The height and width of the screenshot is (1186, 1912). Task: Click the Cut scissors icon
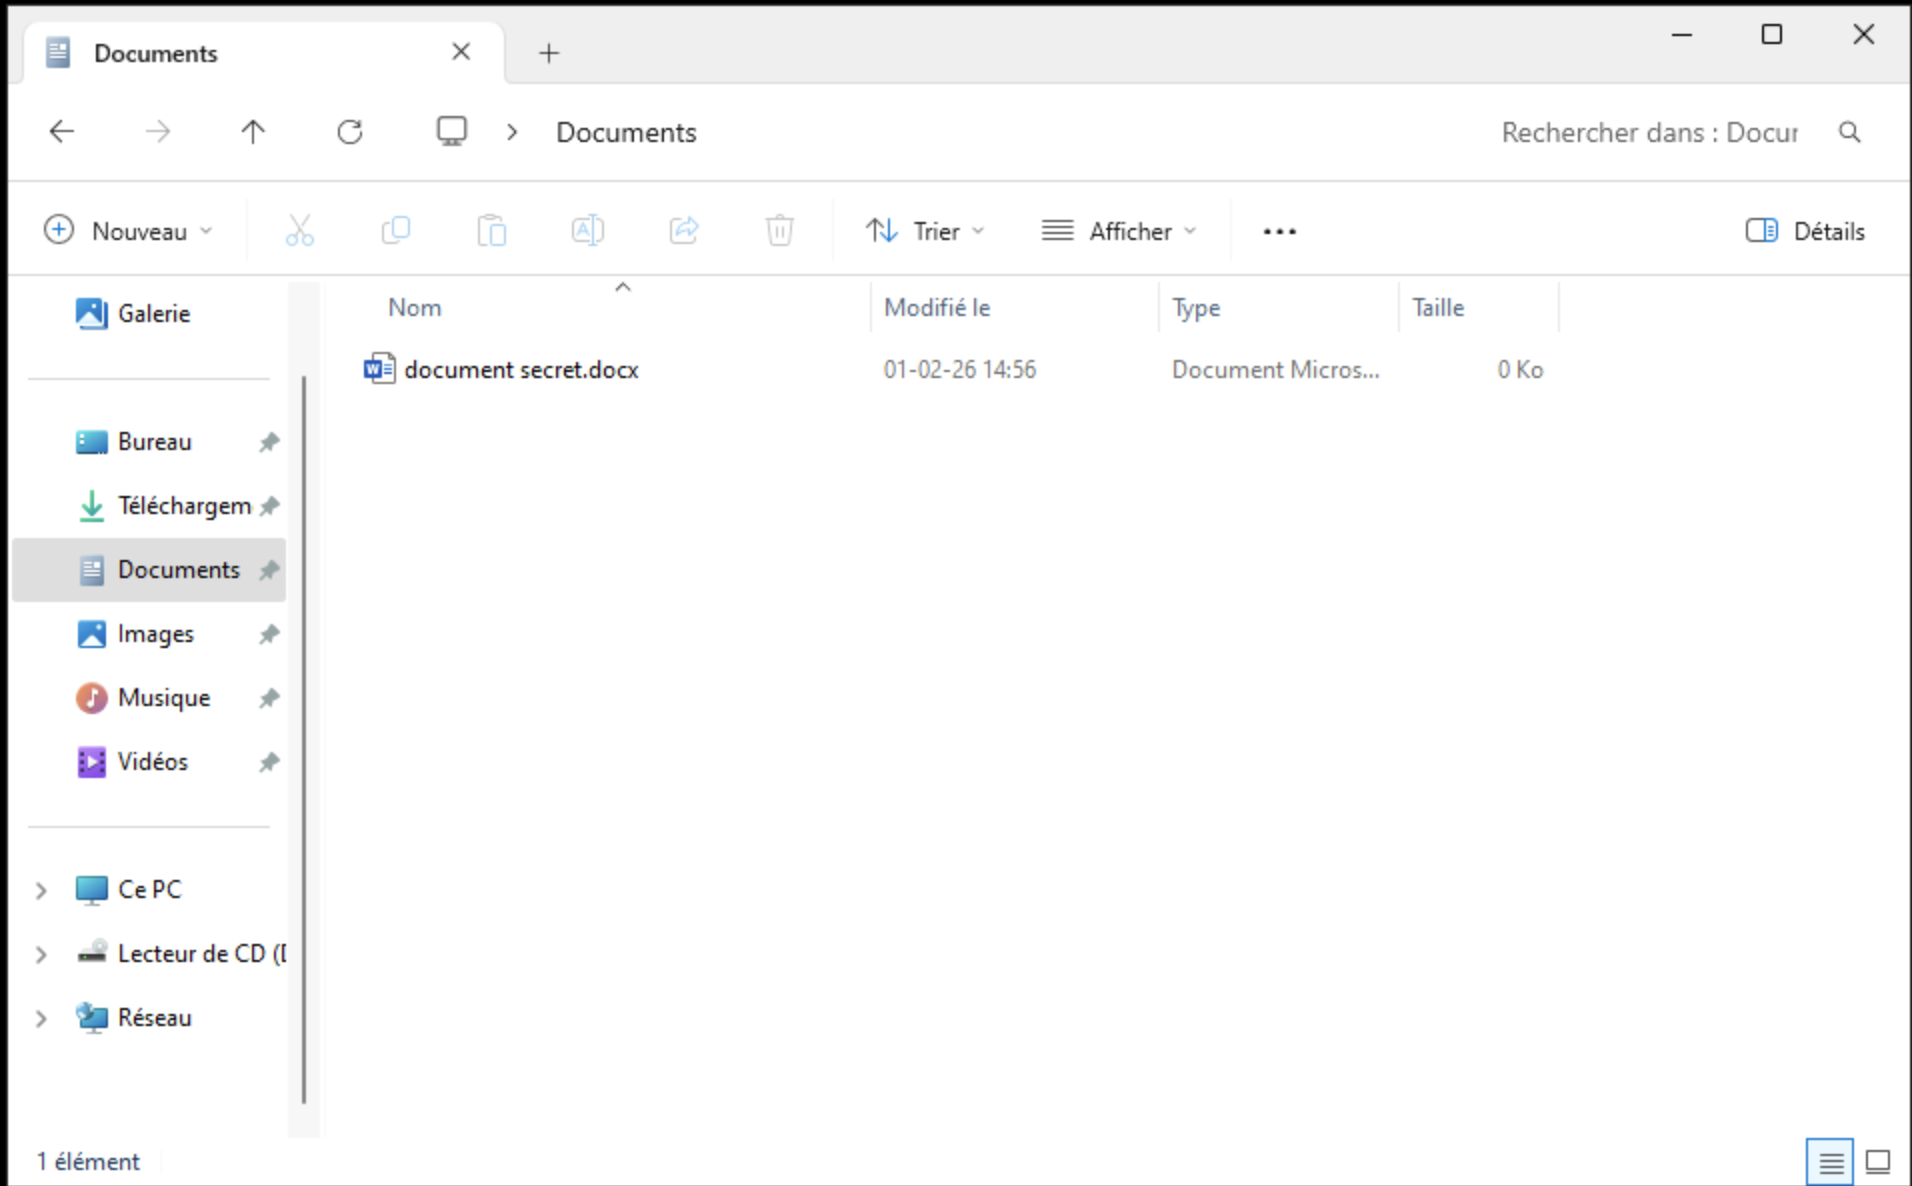(x=299, y=231)
